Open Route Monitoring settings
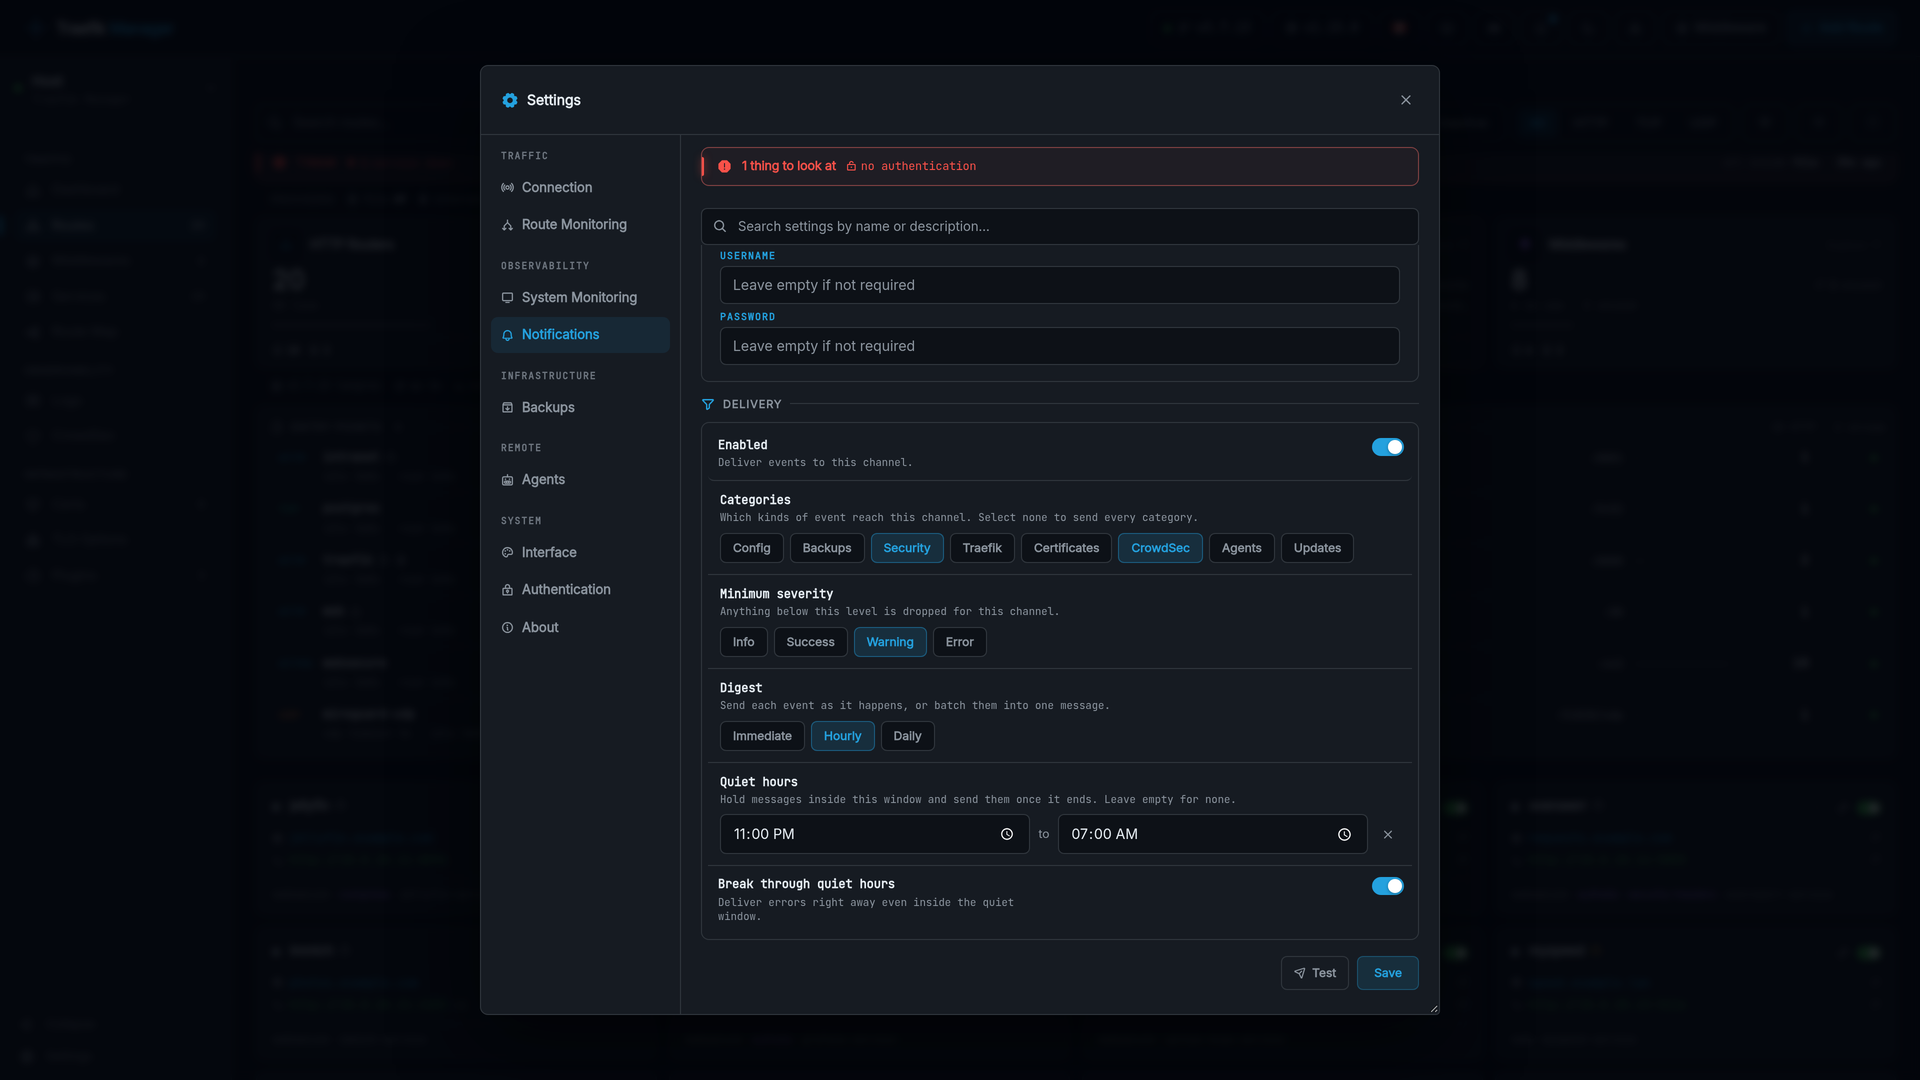This screenshot has width=1920, height=1080. coord(580,224)
